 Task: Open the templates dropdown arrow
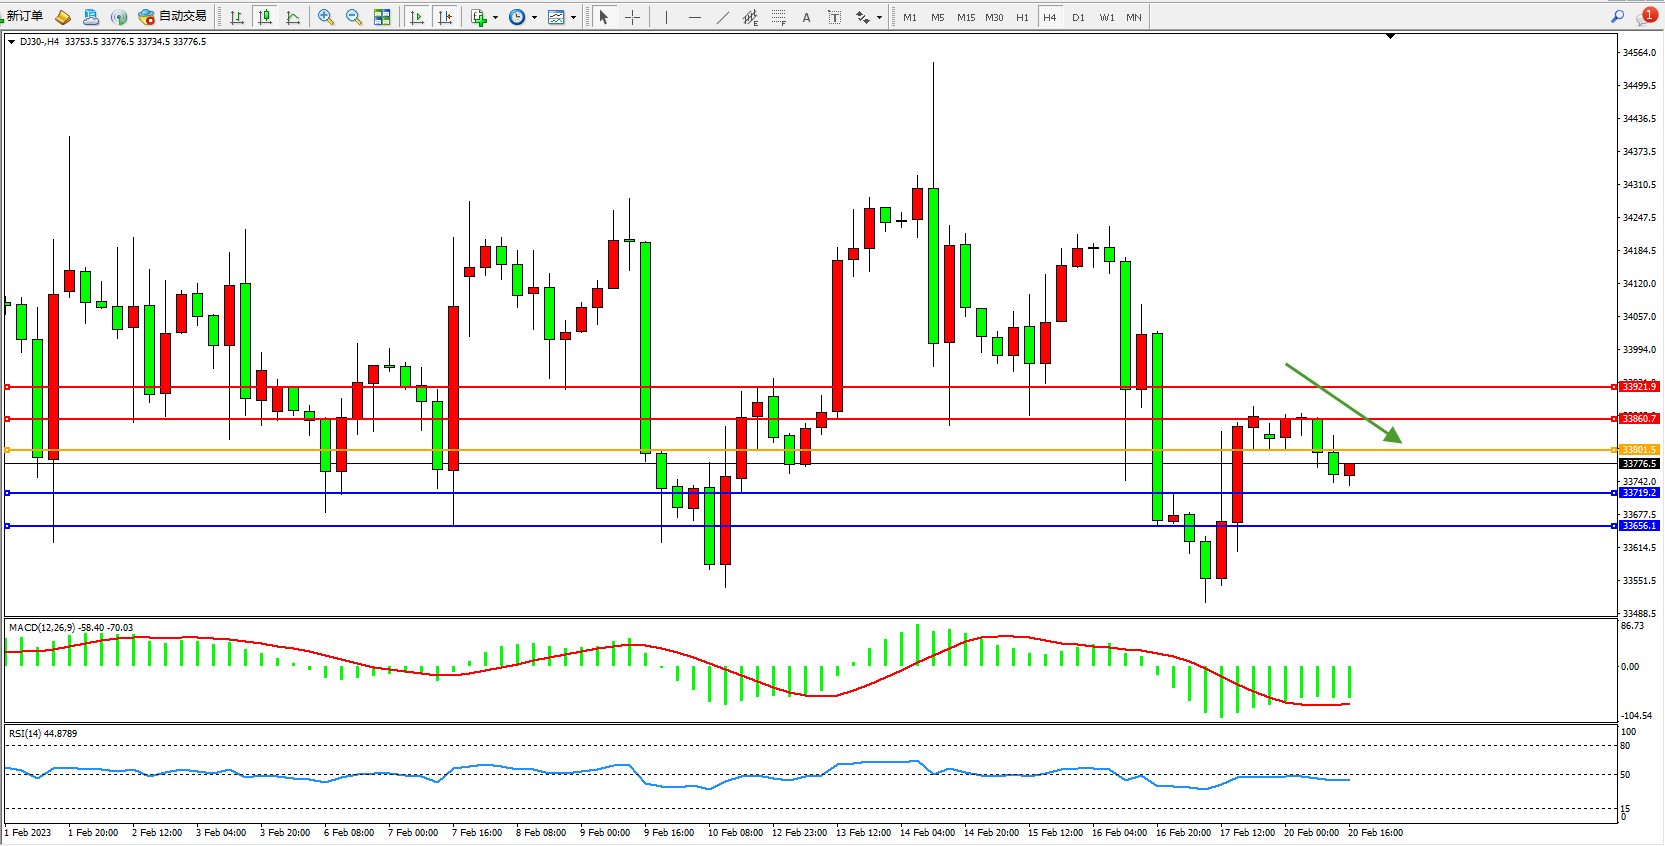pyautogui.click(x=573, y=17)
